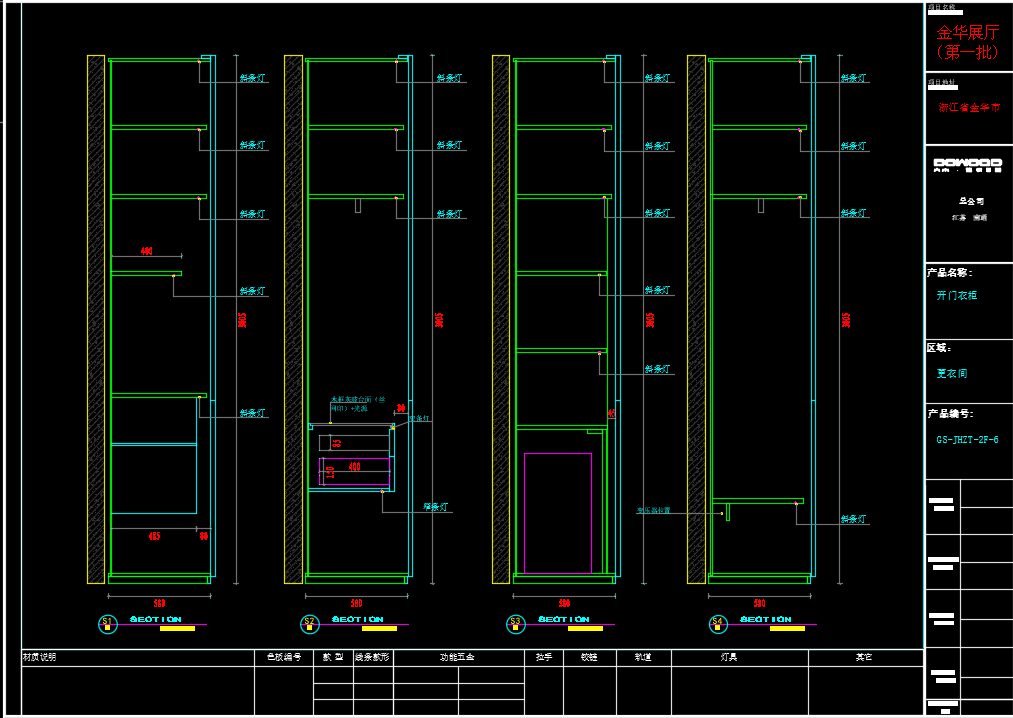Image resolution: width=1013 pixels, height=718 pixels.
Task: Select the 95 dimension in section S2
Action: pyautogui.click(x=337, y=443)
